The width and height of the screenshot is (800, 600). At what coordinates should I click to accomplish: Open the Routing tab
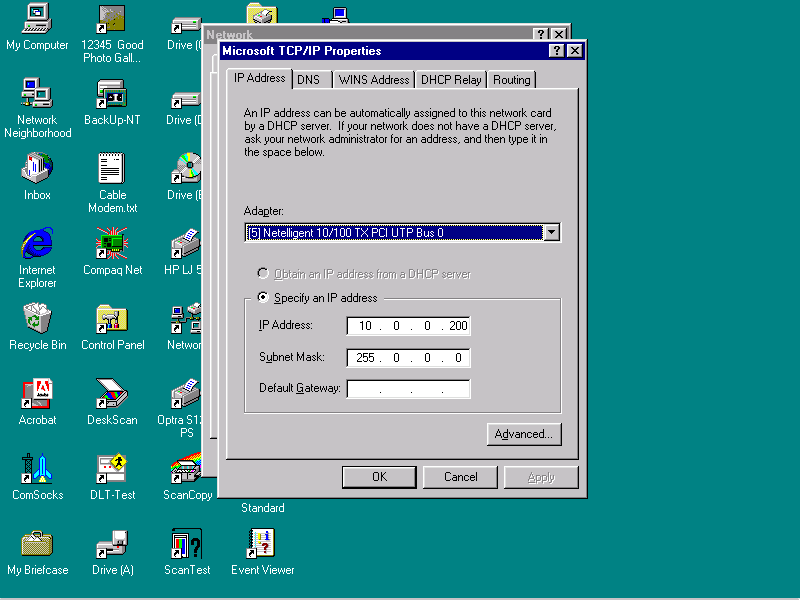512,80
